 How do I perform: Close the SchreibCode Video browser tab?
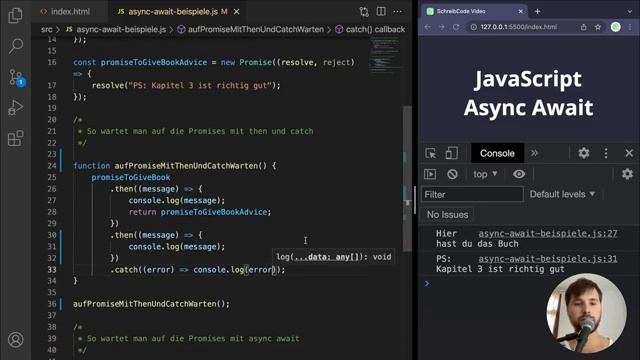pos(520,11)
